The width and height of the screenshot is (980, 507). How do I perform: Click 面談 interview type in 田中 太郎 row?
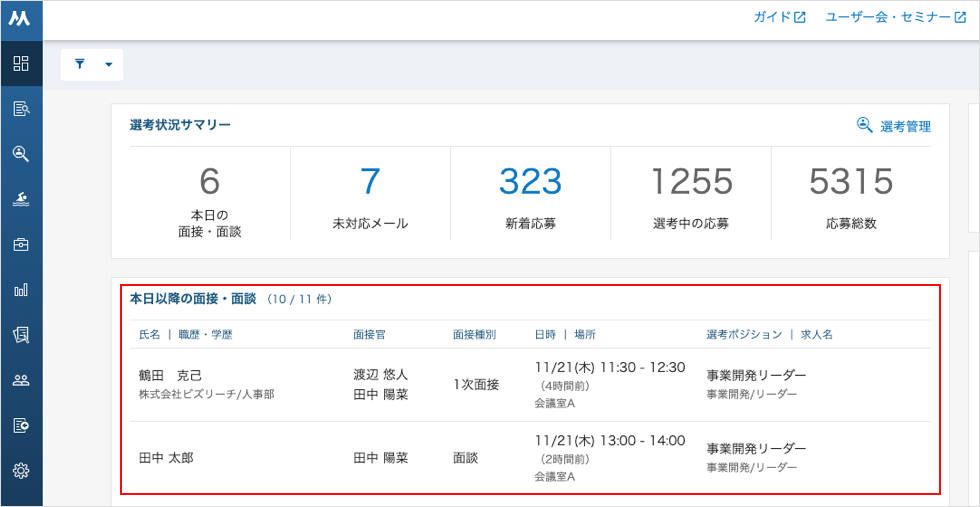(466, 458)
